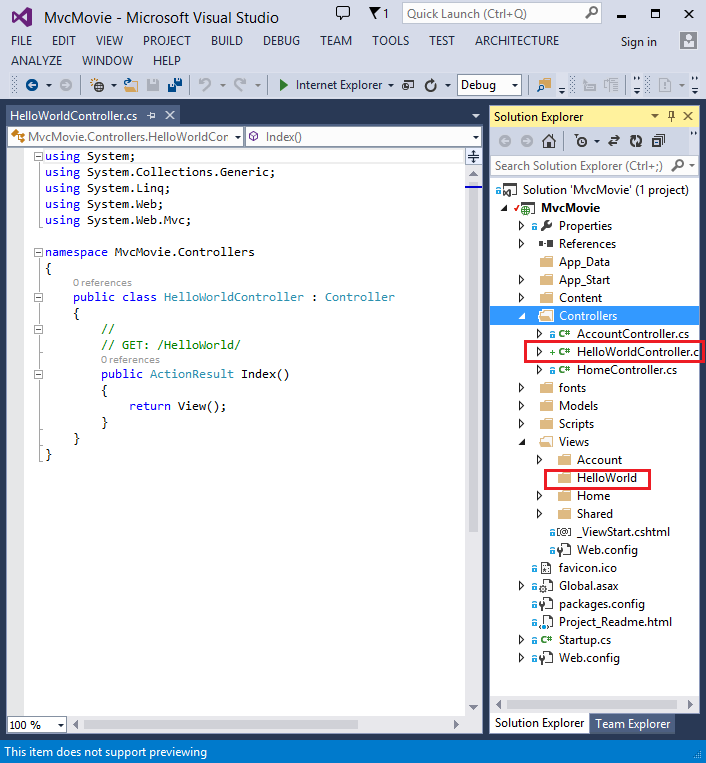
Task: Expand the Models folder node
Action: click(x=521, y=406)
